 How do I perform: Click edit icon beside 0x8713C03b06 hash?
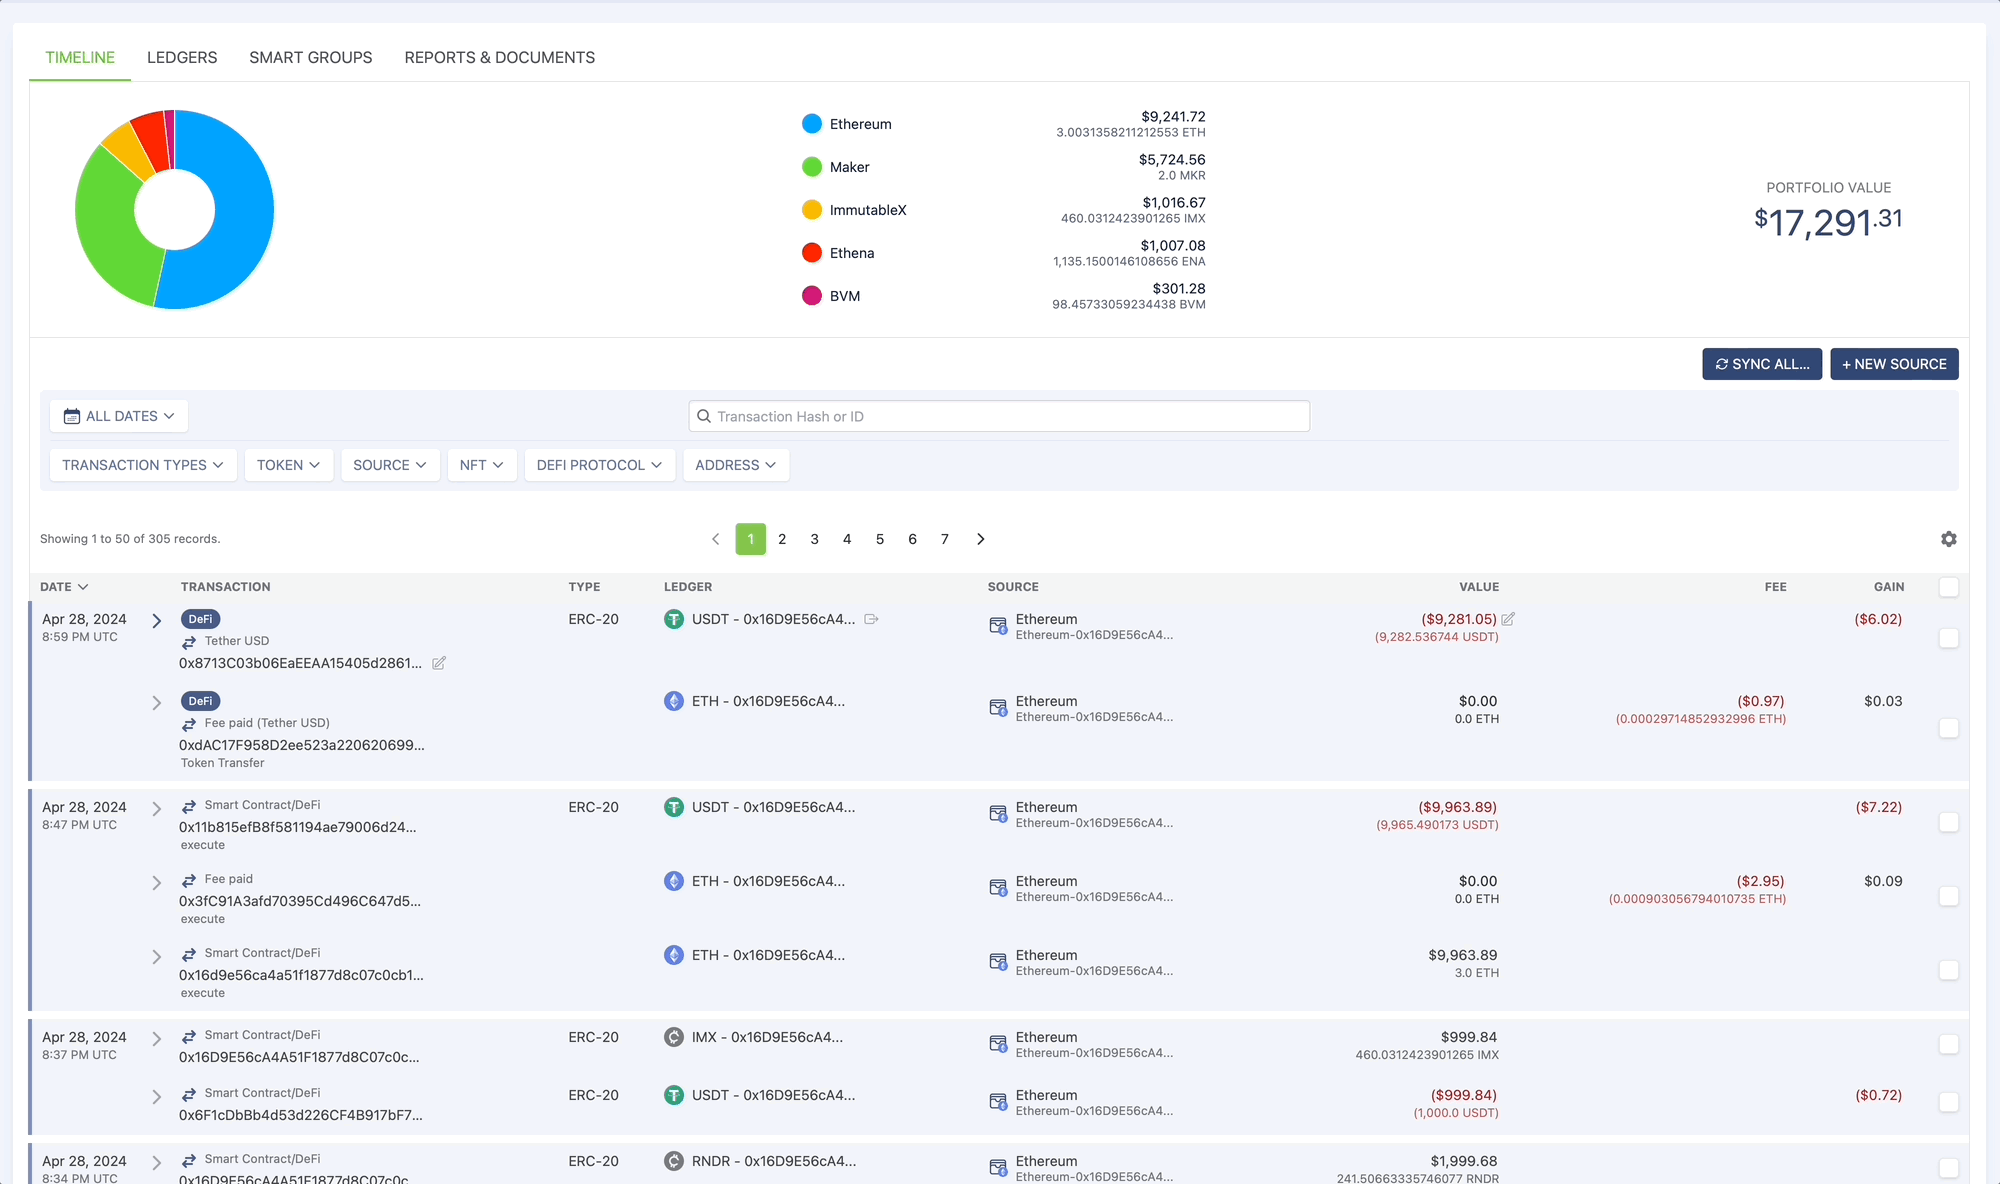point(439,663)
